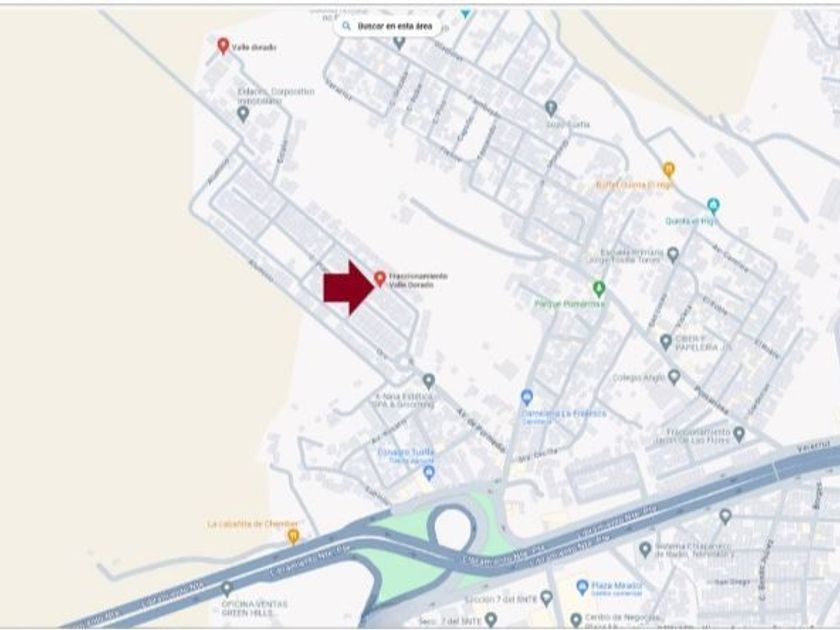
Task: Select the Quinta el Higo teal marker
Action: point(712,206)
